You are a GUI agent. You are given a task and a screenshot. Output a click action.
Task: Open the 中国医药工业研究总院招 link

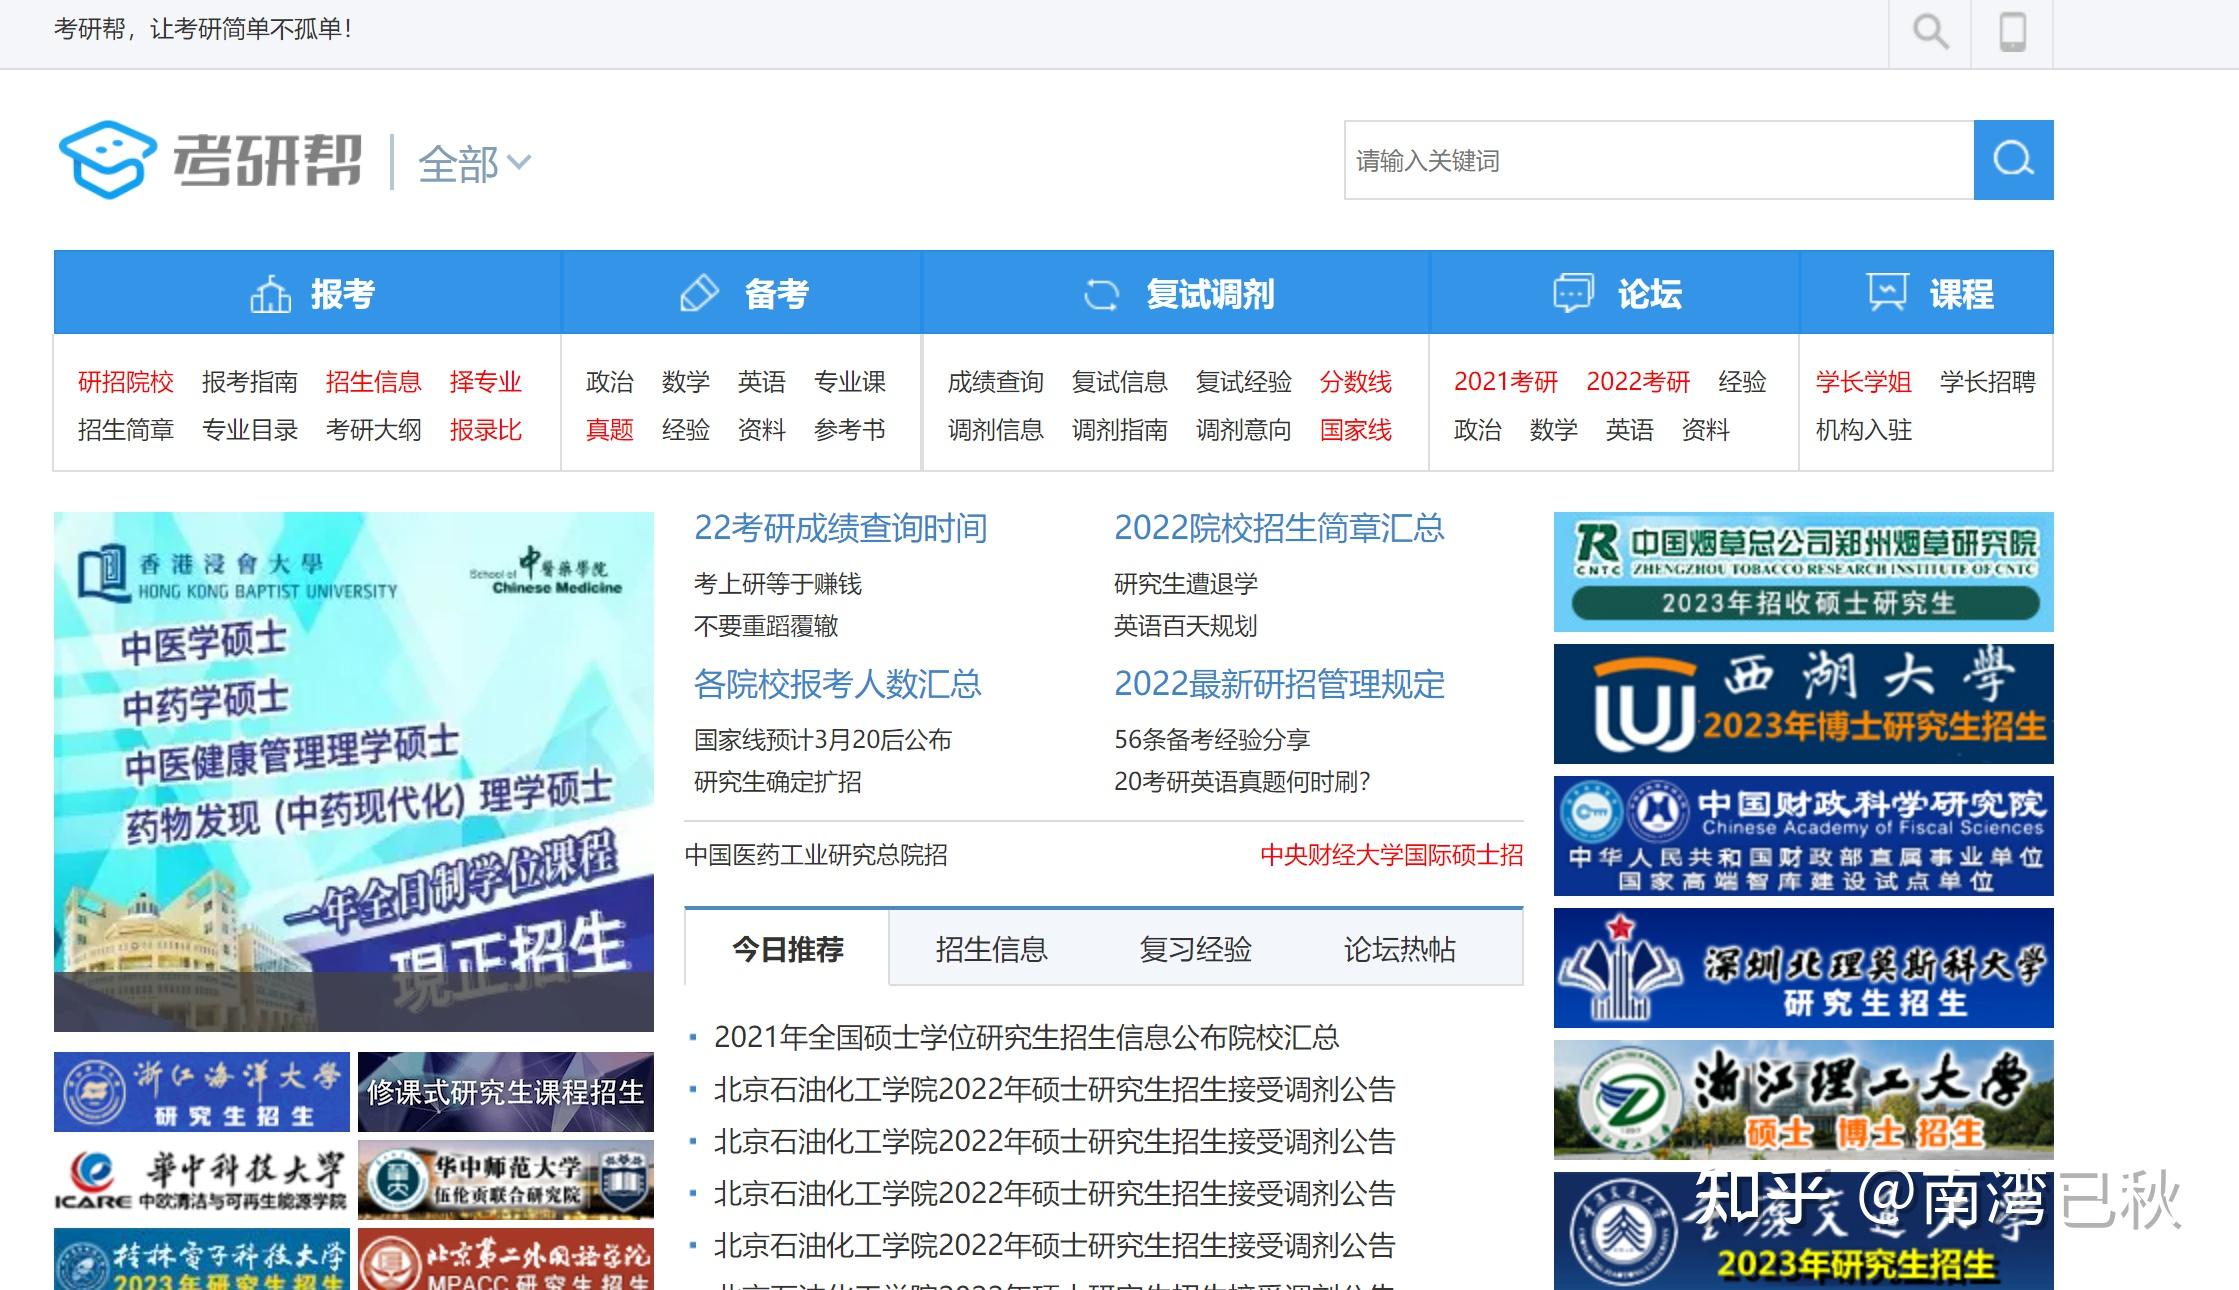pyautogui.click(x=816, y=855)
